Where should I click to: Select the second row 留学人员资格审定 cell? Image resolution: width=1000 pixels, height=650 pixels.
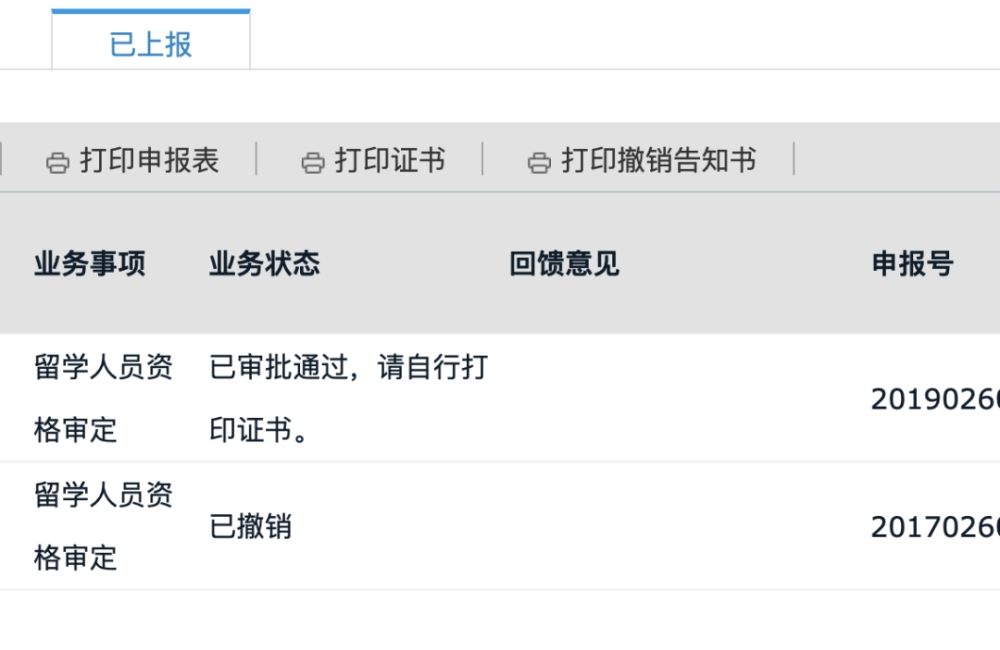103,526
